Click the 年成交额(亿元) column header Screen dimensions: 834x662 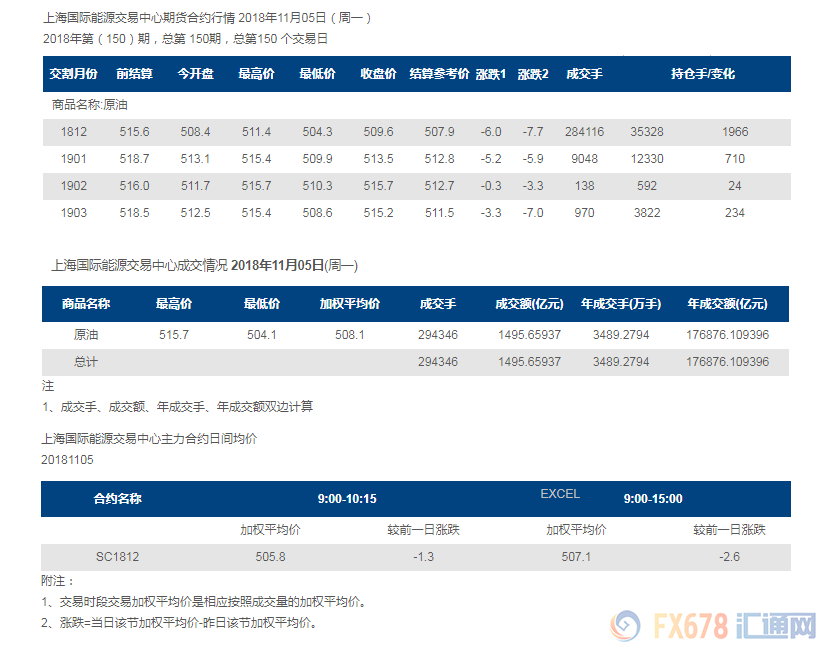click(x=727, y=304)
